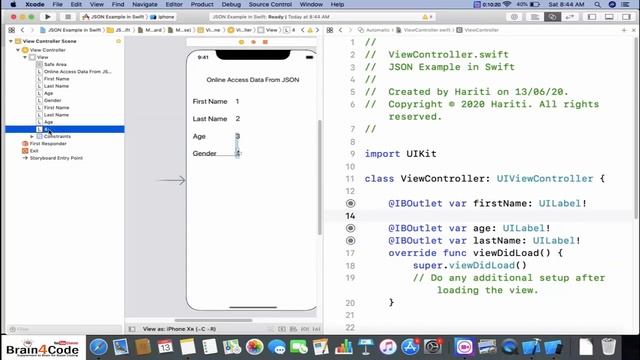This screenshot has height=360, width=640.
Task: Open the Navigate menu
Action: click(145, 4)
